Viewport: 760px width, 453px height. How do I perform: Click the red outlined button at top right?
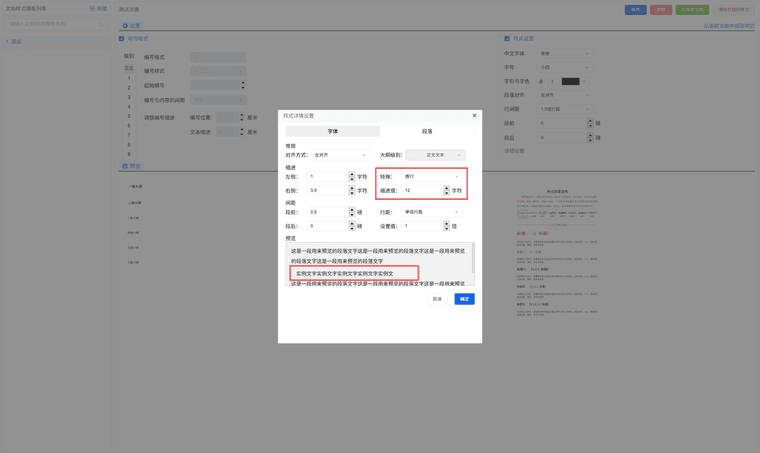[x=733, y=10]
